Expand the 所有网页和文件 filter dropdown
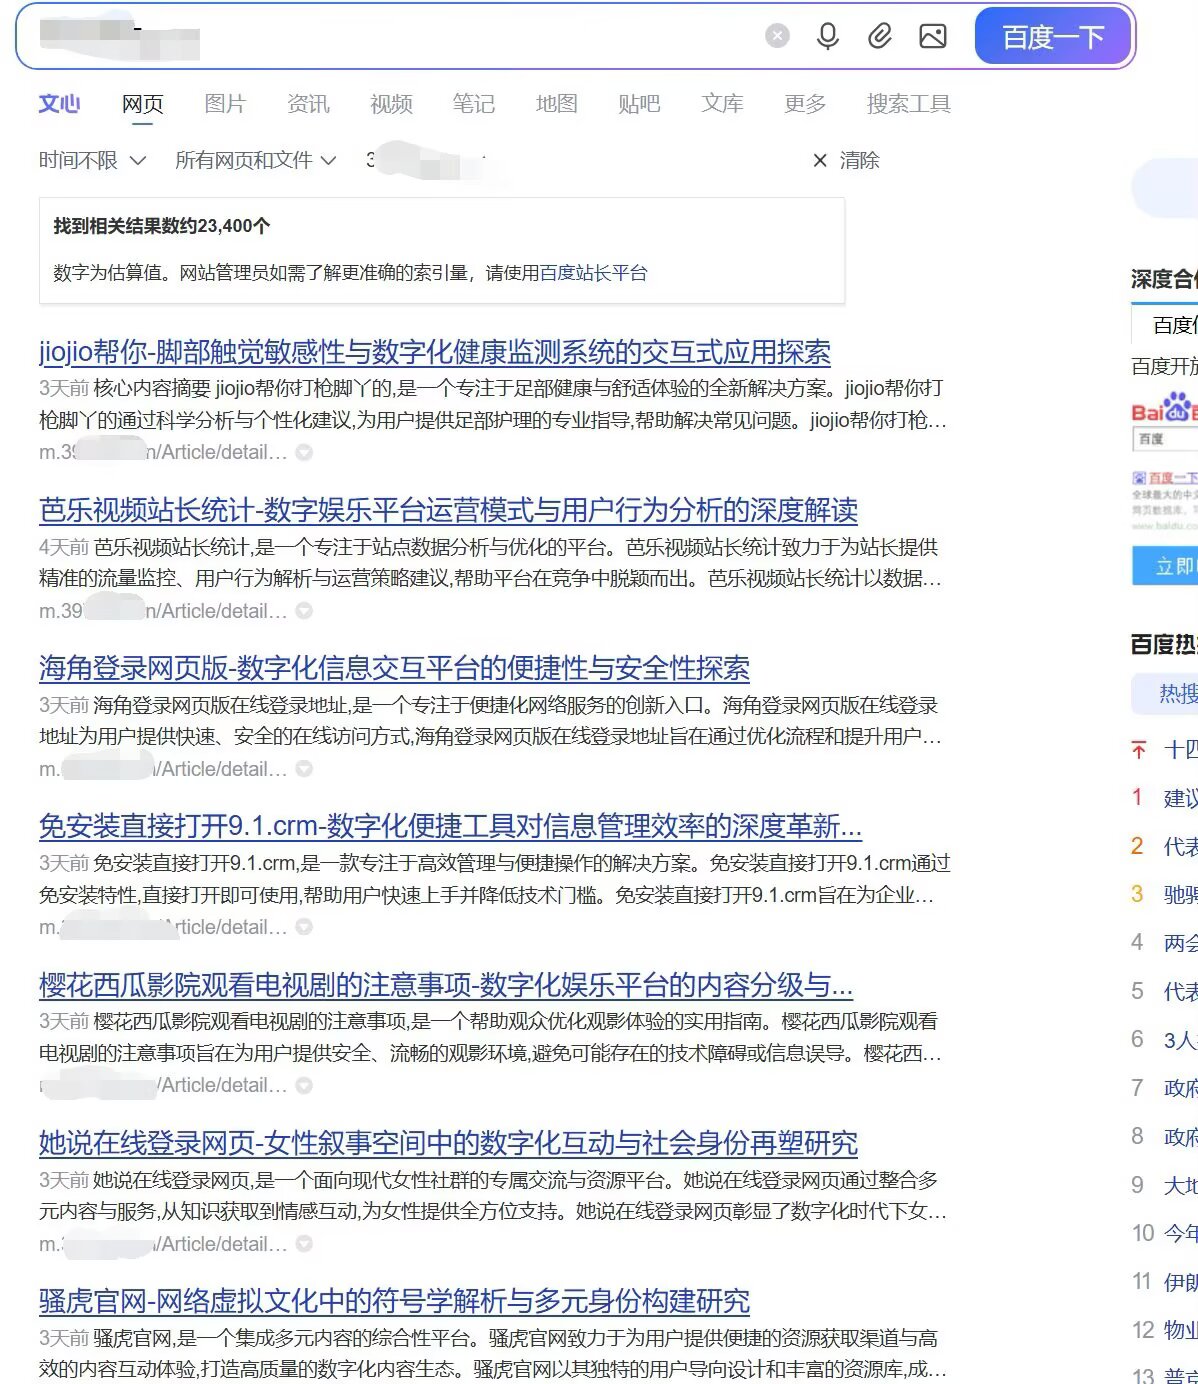 (255, 160)
